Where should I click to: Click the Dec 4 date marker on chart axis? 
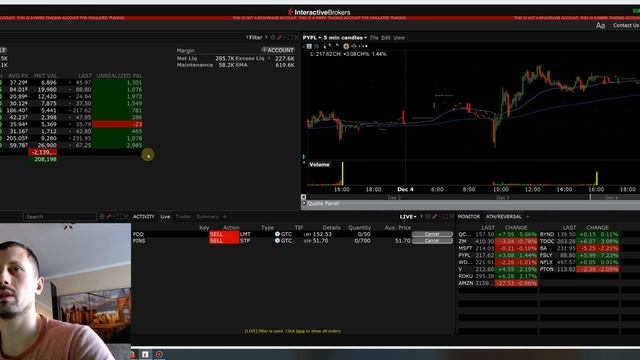click(x=405, y=189)
